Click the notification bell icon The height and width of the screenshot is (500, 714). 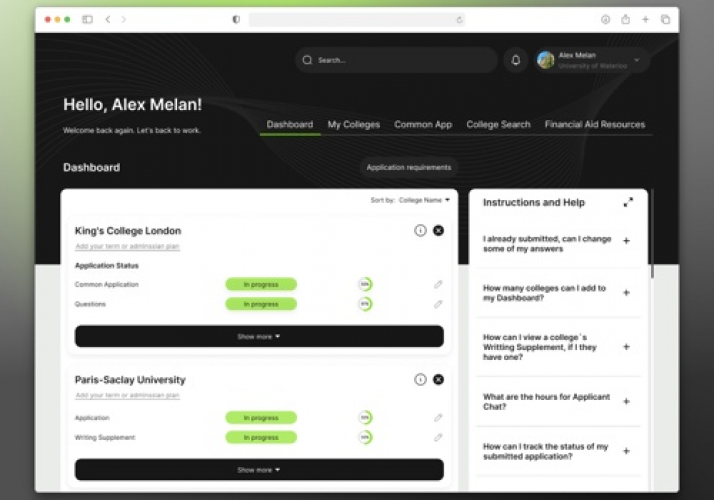(x=515, y=60)
